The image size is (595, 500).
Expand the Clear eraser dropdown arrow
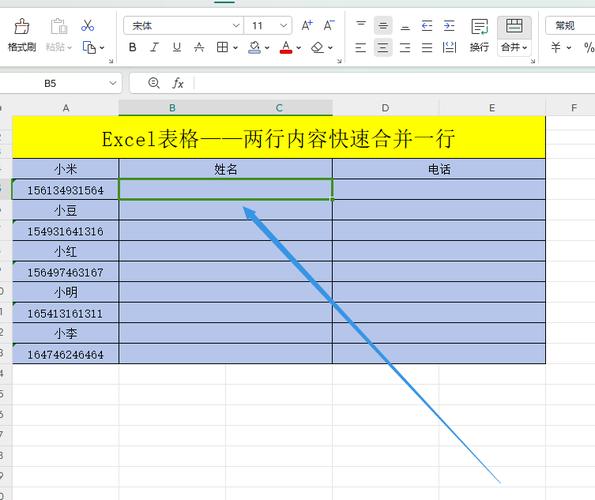[x=330, y=48]
